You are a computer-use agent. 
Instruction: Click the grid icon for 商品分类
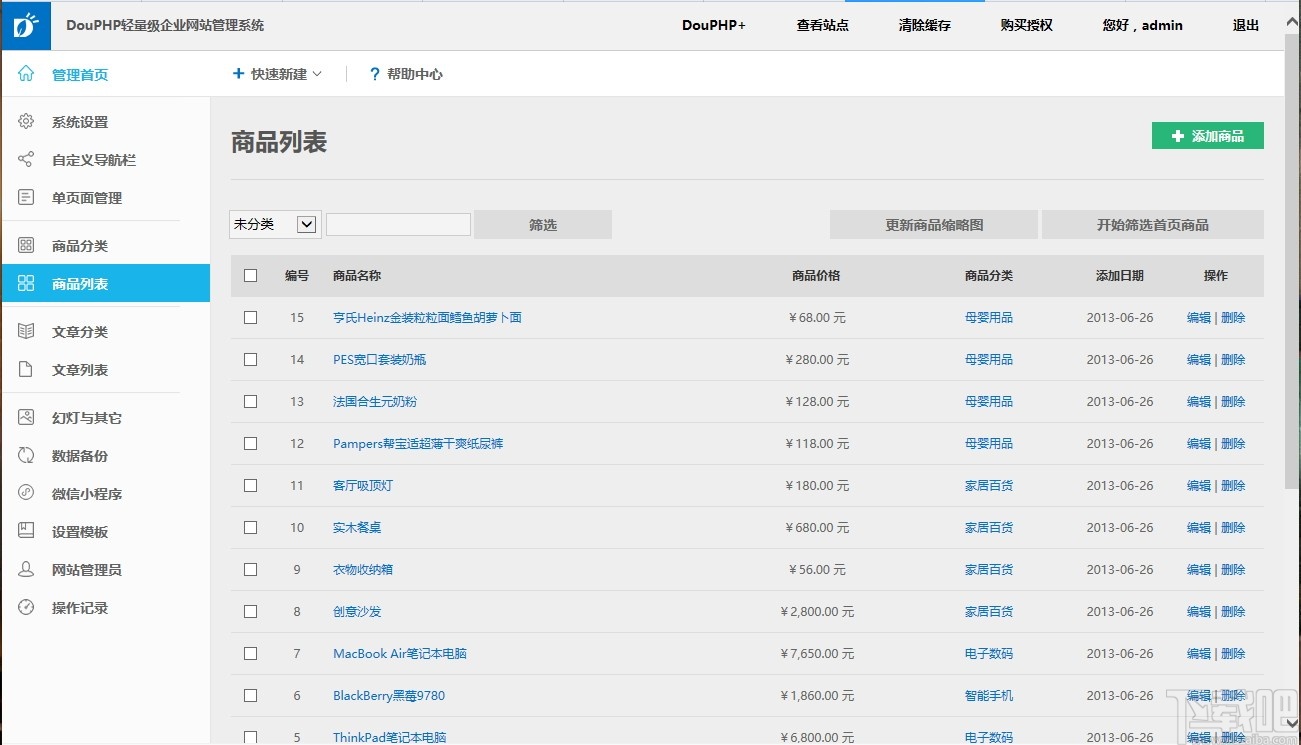coord(26,246)
